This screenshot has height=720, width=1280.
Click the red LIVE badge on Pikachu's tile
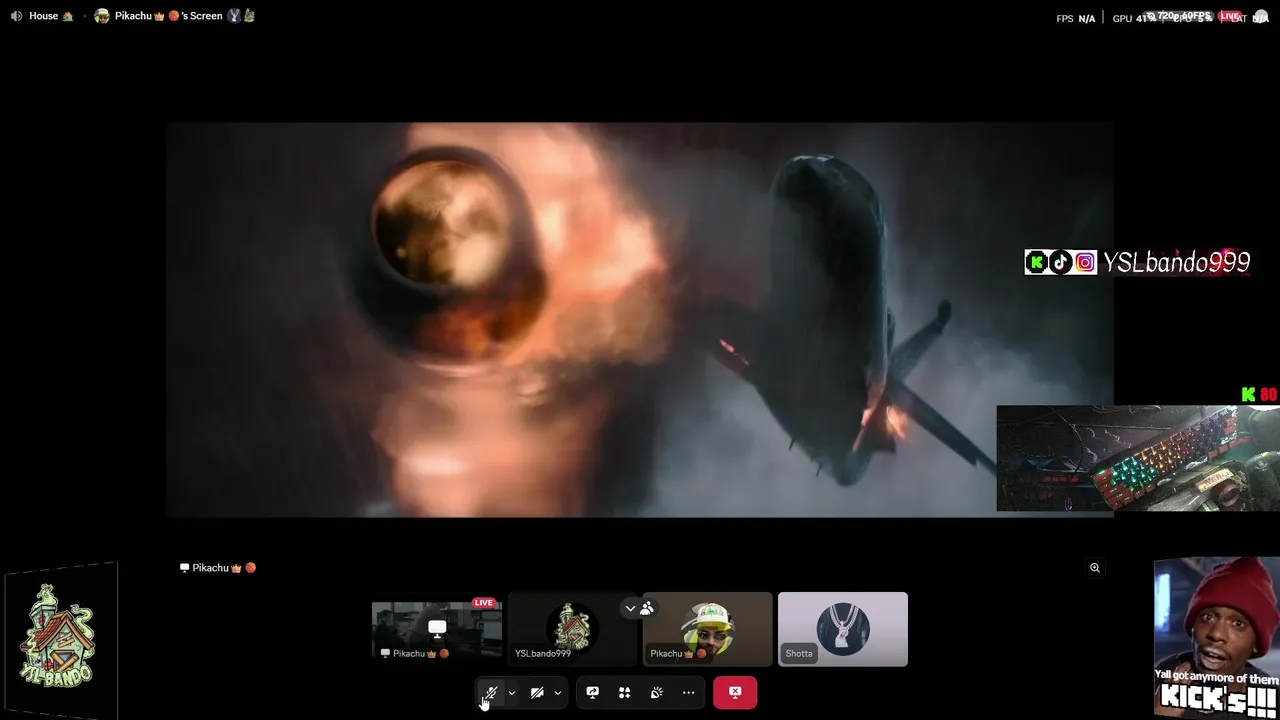coord(484,603)
